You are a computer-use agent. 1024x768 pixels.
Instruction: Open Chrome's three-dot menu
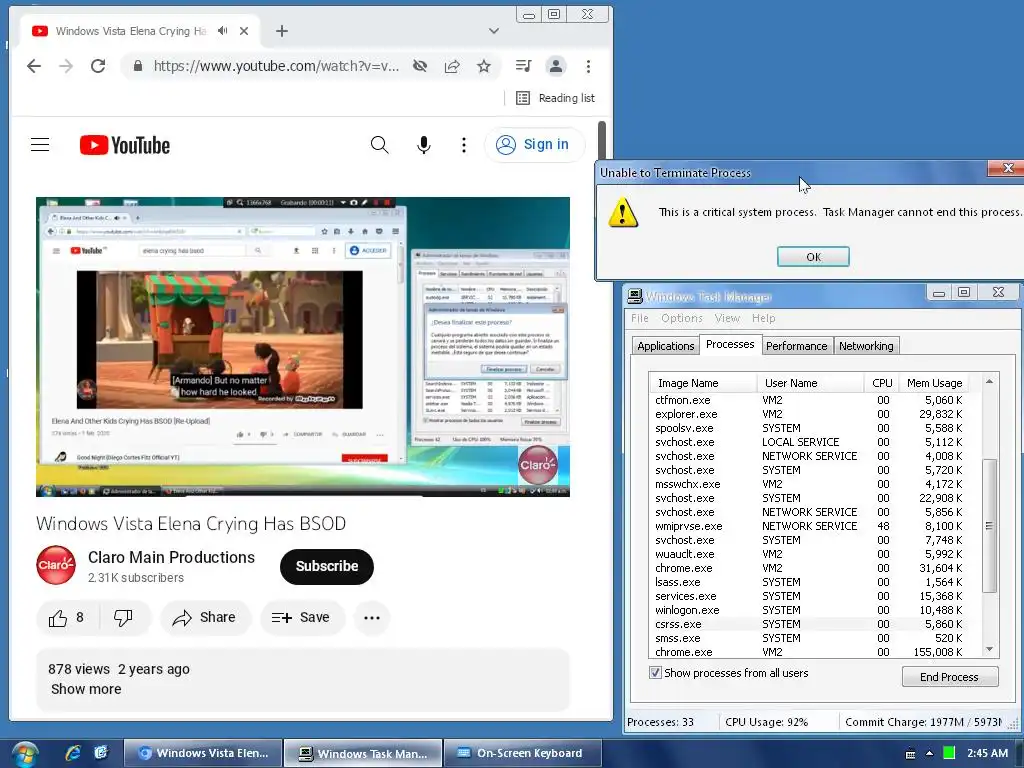588,66
